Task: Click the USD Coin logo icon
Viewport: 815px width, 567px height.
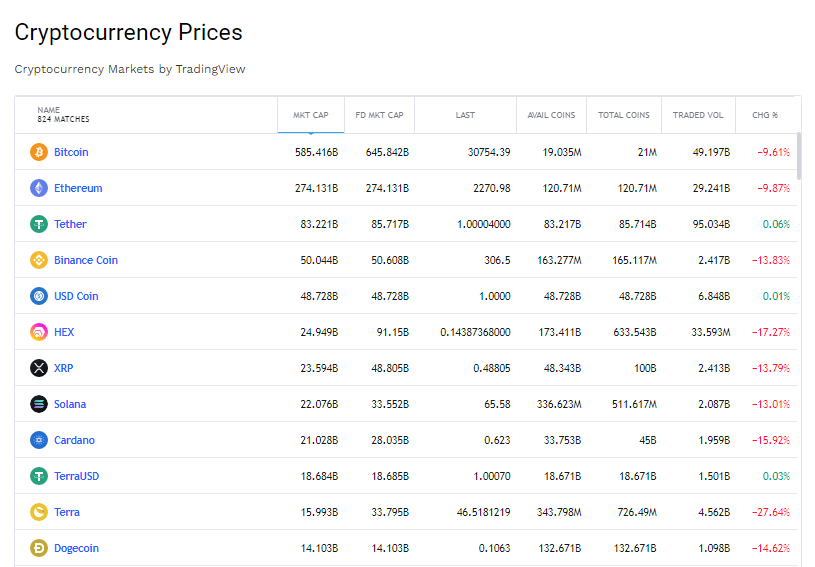Action: (39, 296)
